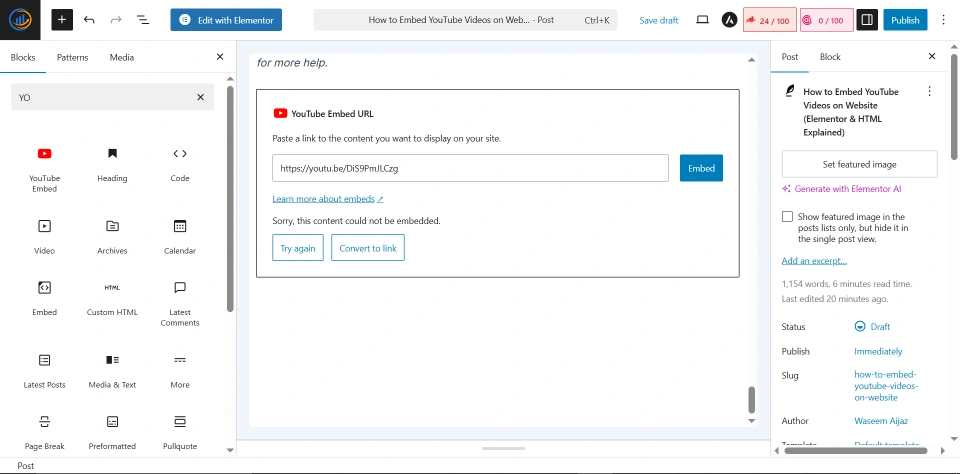
Task: Click the inserter list scroll-down arrow
Action: point(230,450)
